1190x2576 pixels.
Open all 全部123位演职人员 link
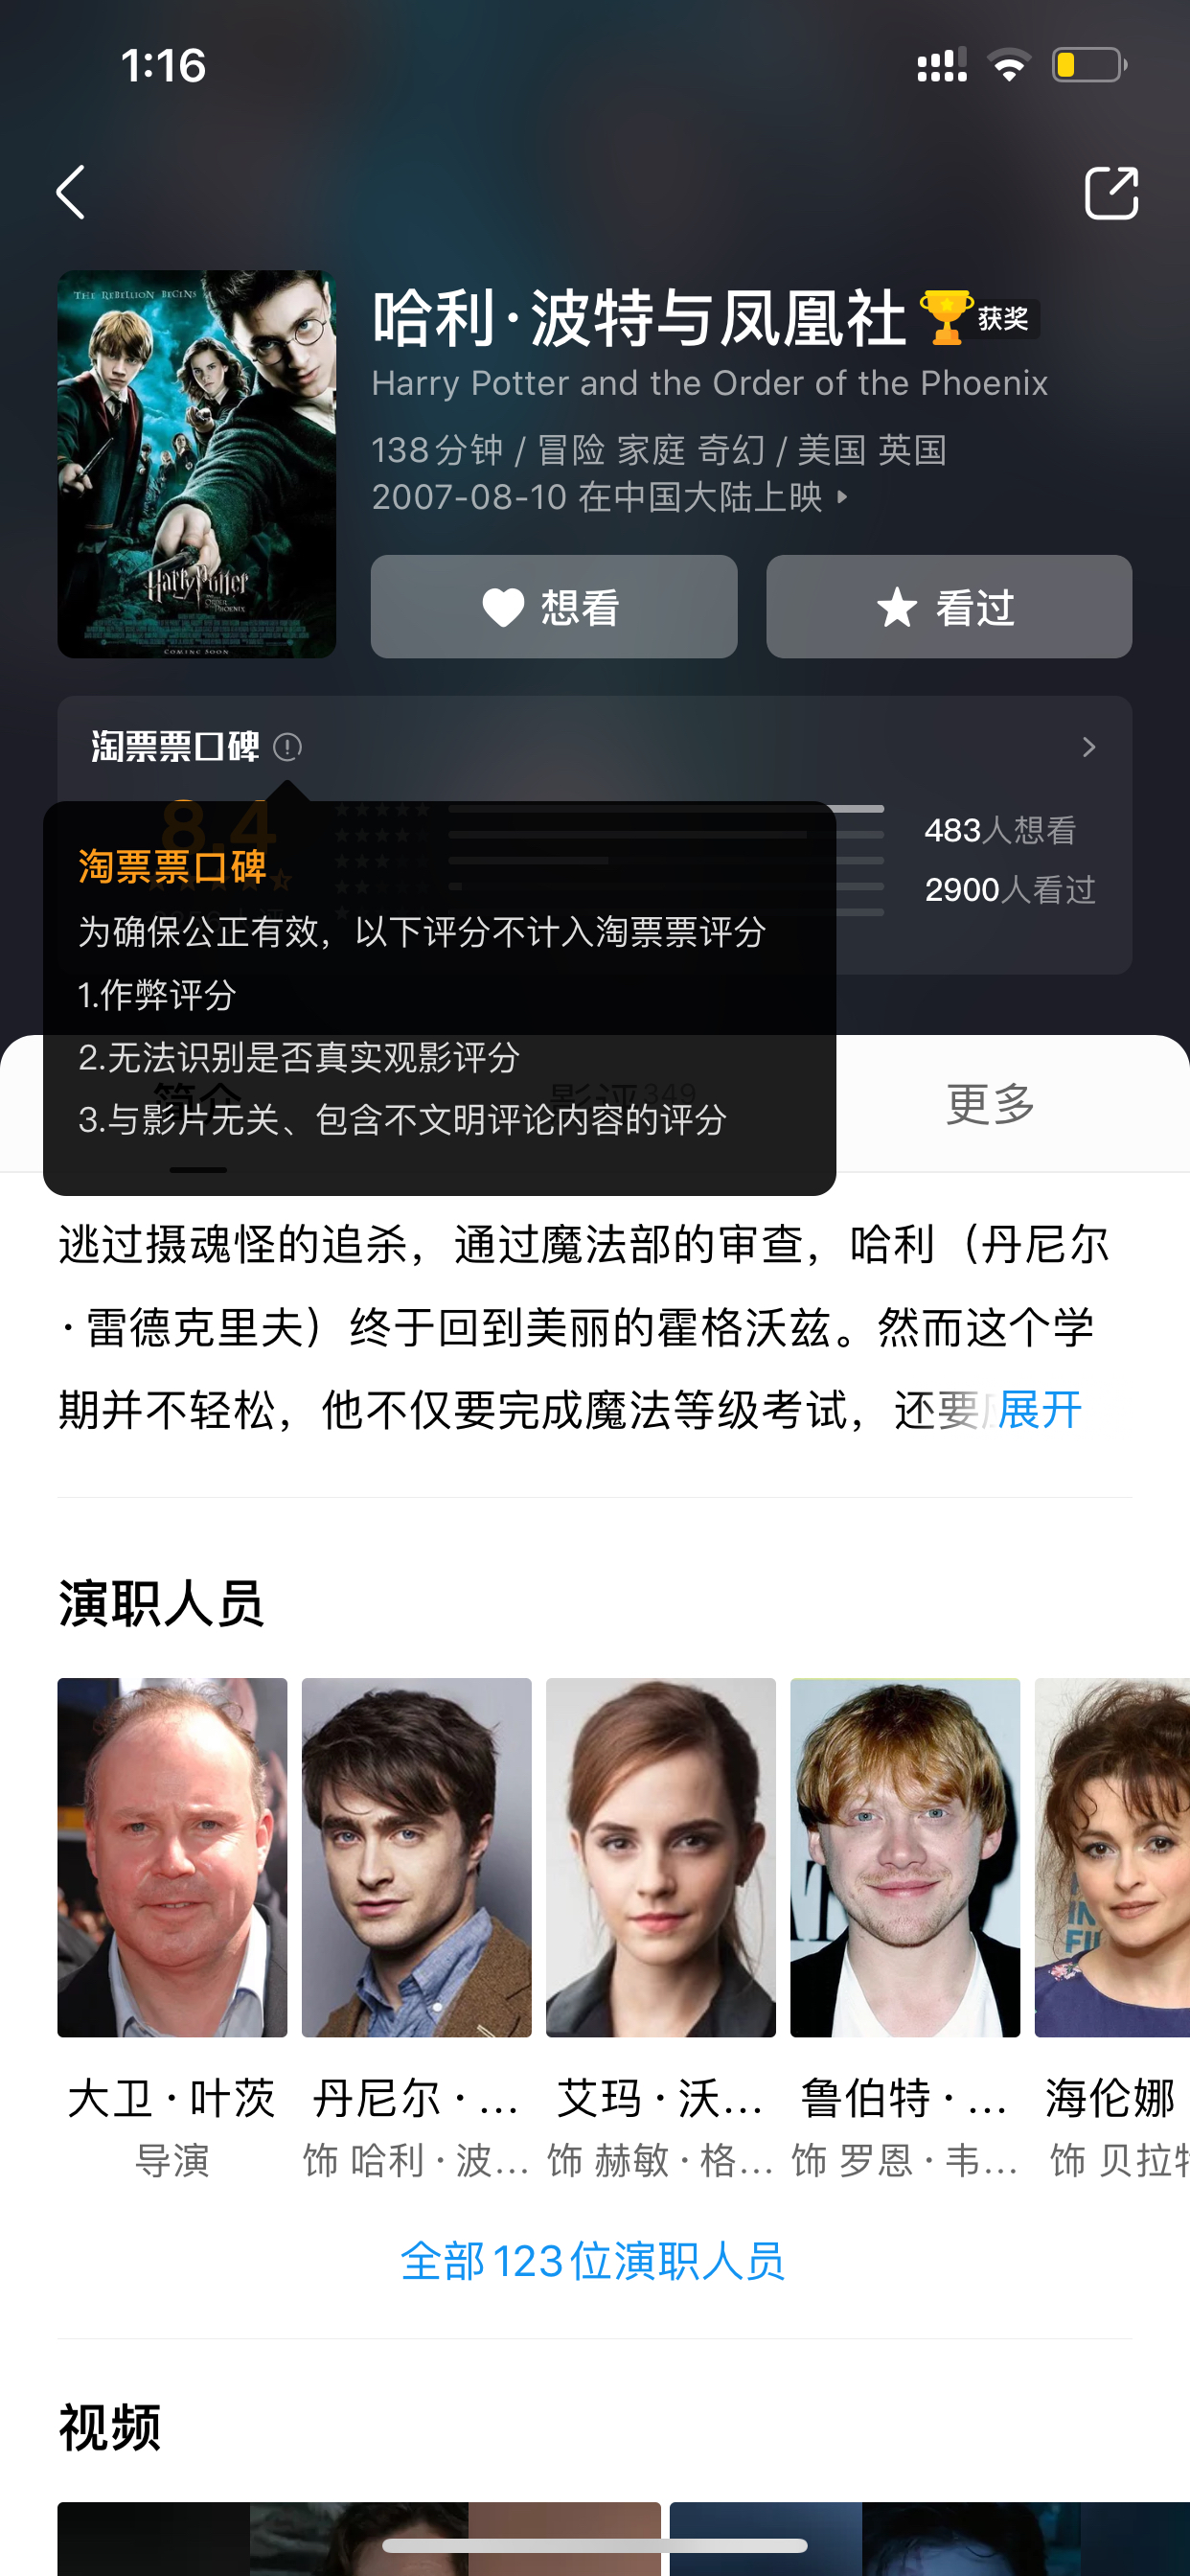click(x=593, y=2261)
